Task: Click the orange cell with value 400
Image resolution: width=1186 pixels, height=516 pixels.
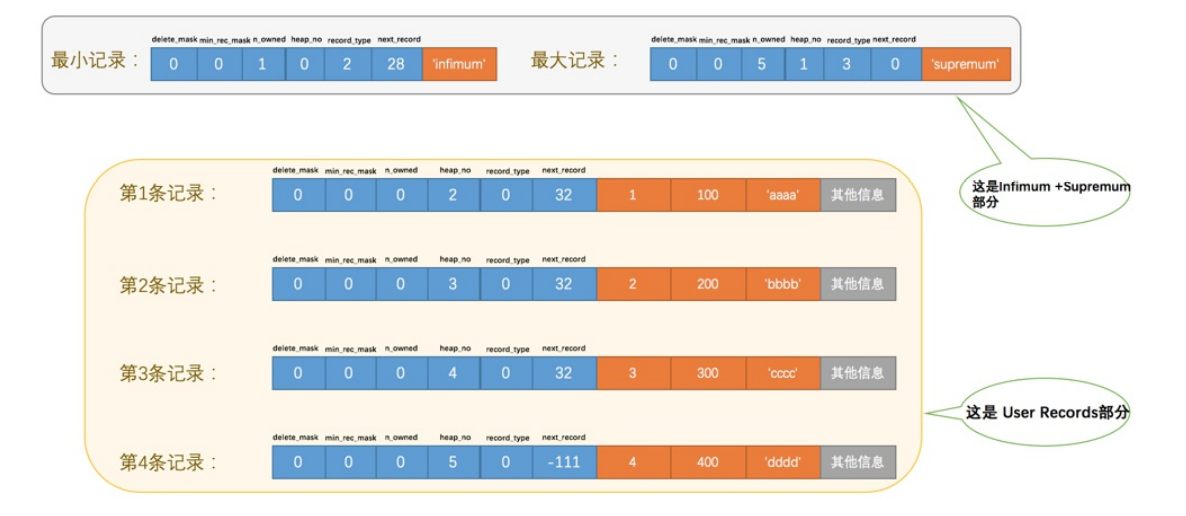Action: 708,462
